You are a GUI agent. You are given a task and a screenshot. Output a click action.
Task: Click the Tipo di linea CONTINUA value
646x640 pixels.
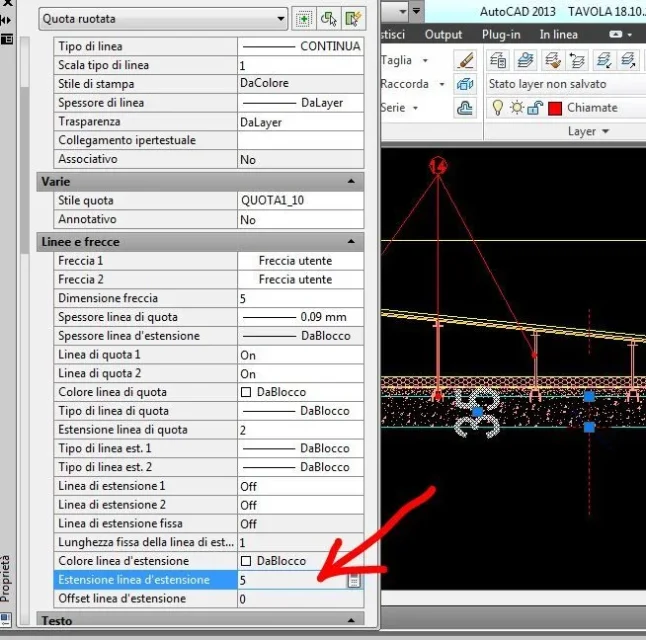pyautogui.click(x=301, y=46)
